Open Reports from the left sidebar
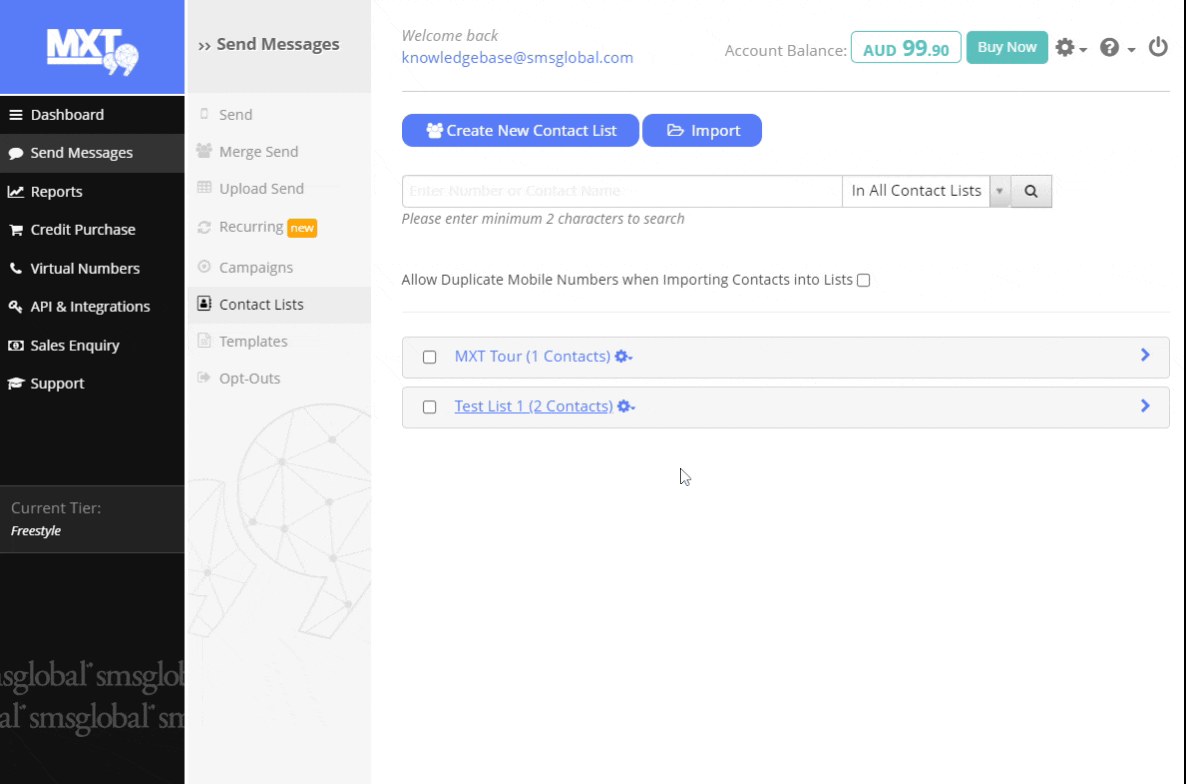 (56, 192)
